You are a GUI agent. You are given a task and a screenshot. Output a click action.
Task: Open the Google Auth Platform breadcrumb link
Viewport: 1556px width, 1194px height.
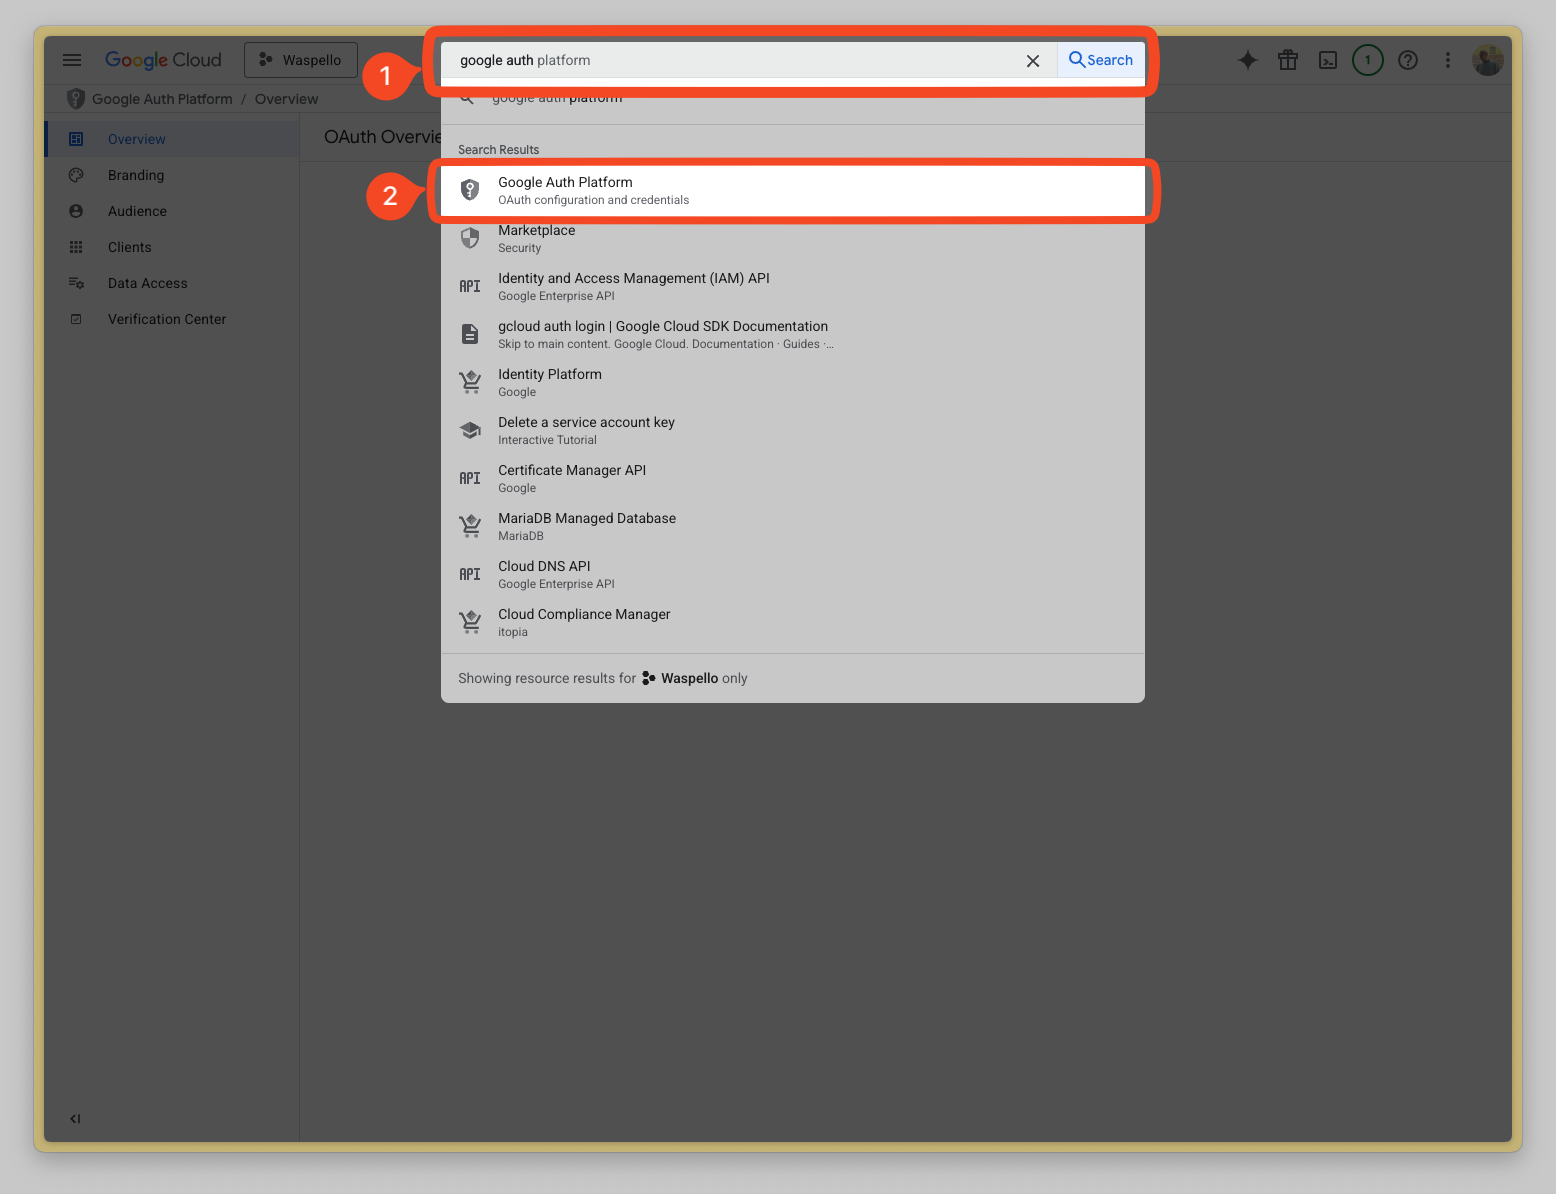(163, 99)
